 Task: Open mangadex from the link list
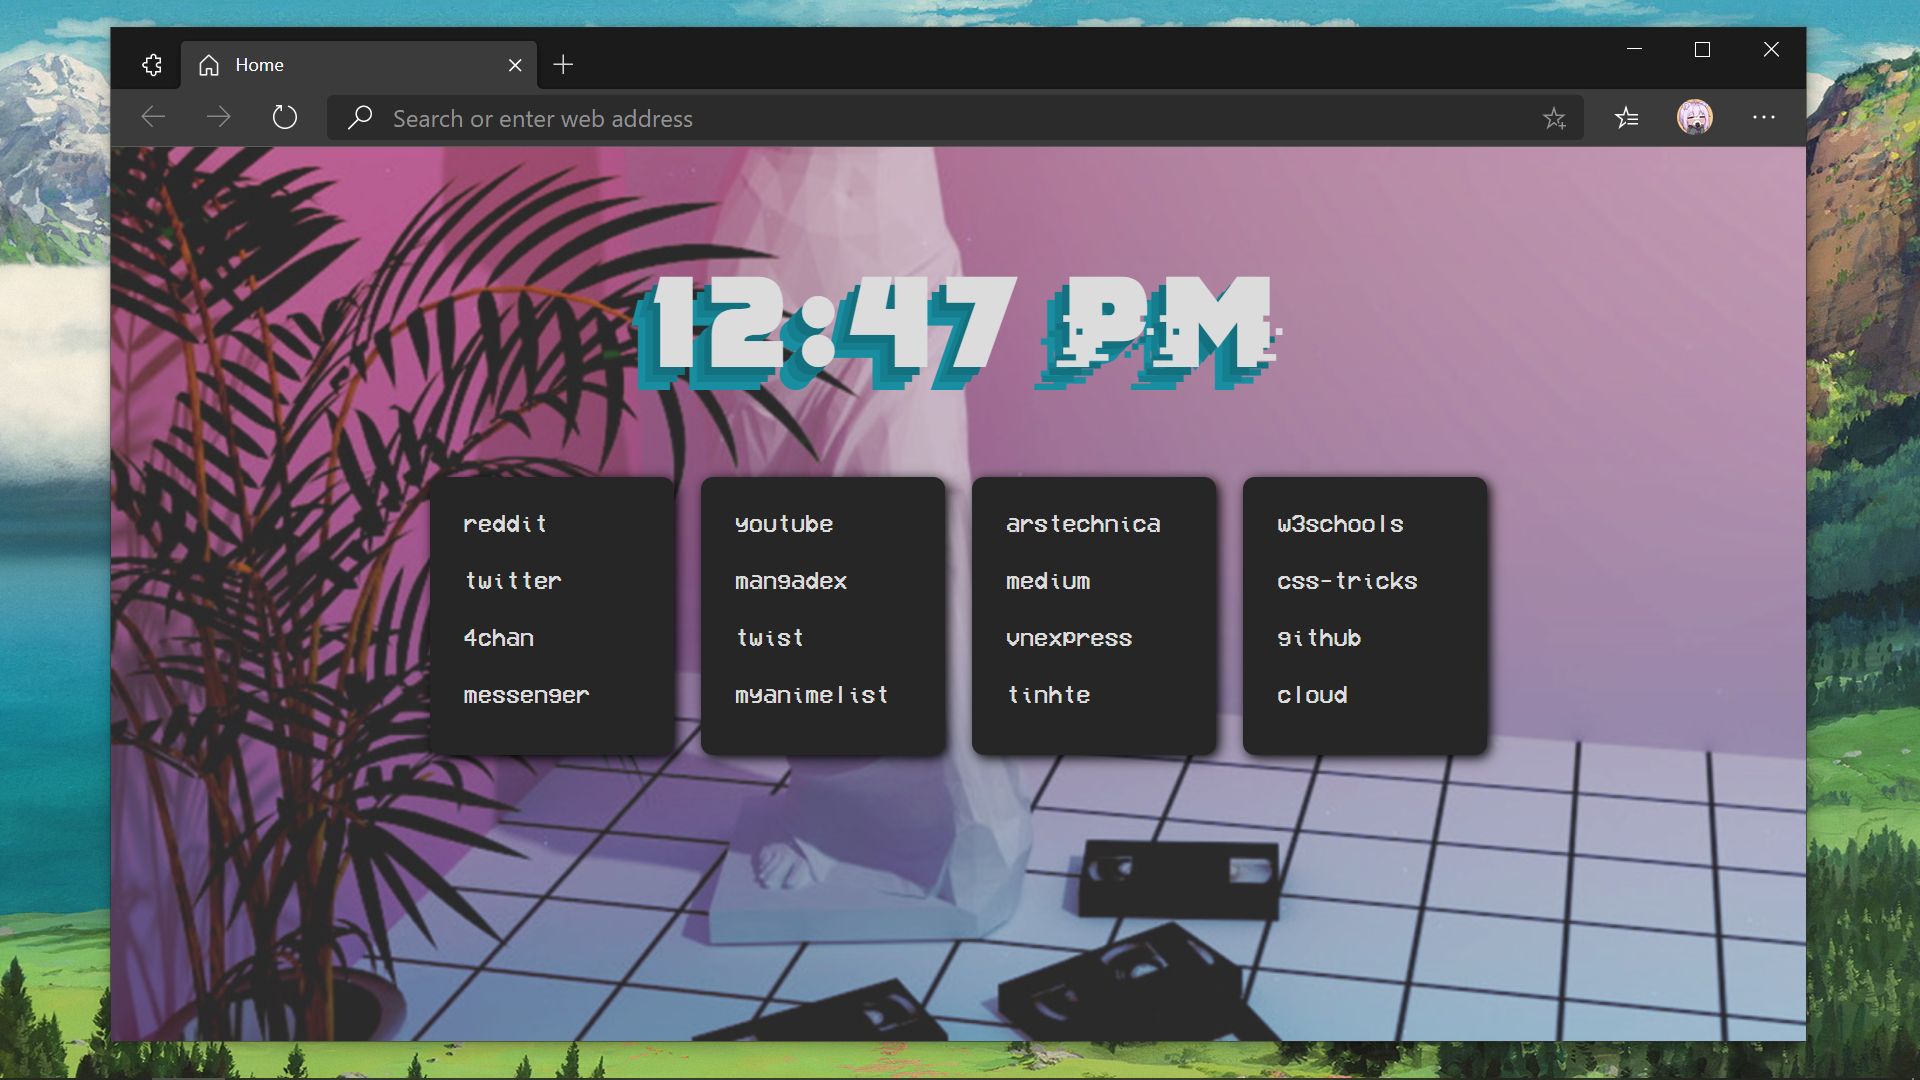coord(791,581)
